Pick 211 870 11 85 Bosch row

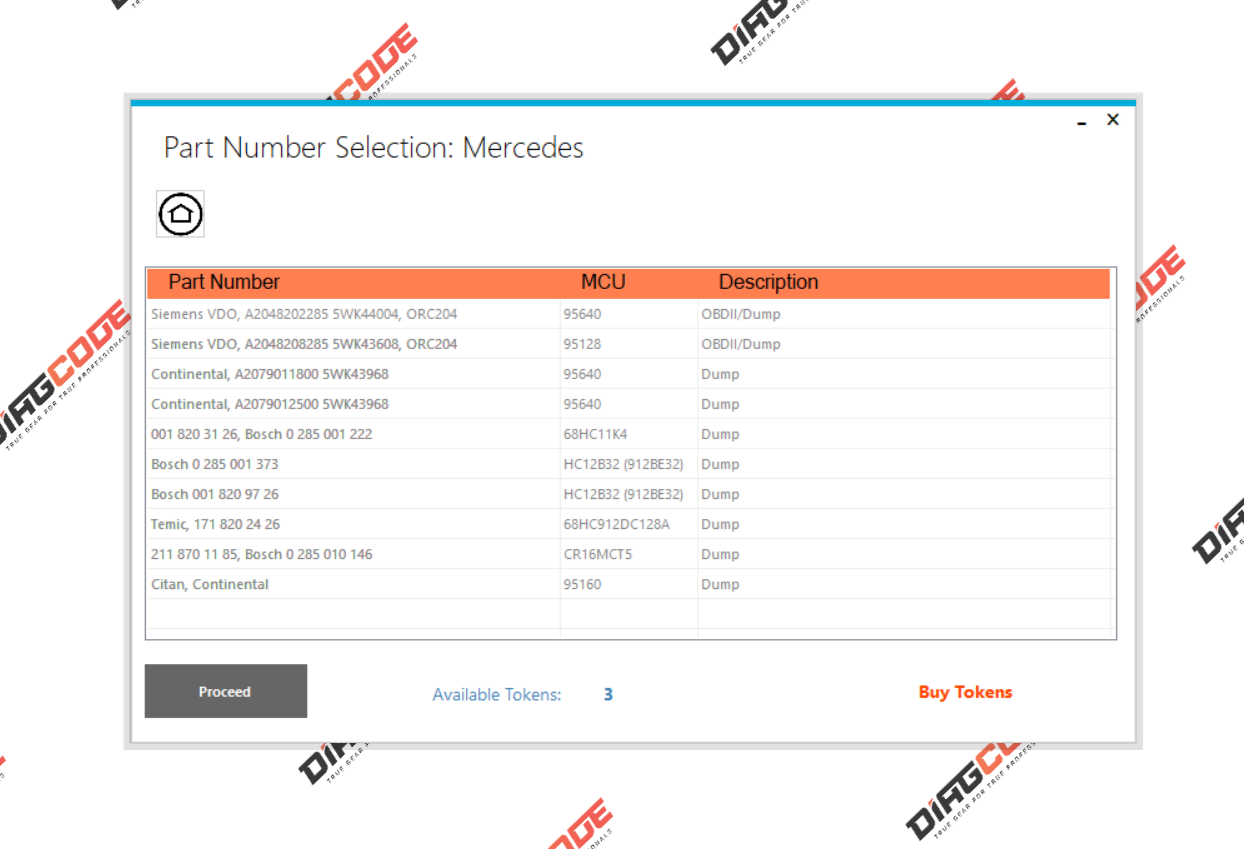(630, 554)
